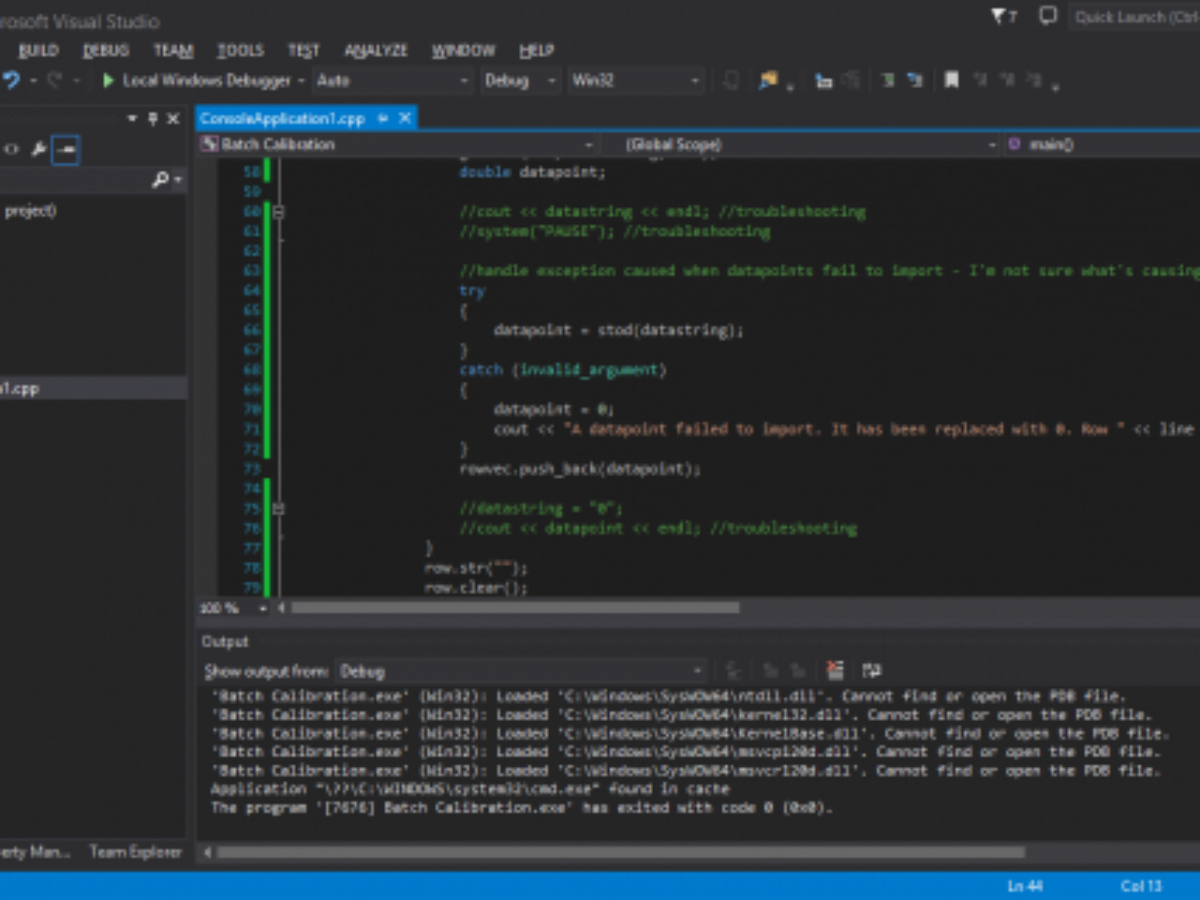The height and width of the screenshot is (900, 1200).
Task: Click the editor scroll-left arrow beside zoom
Action: coord(280,608)
